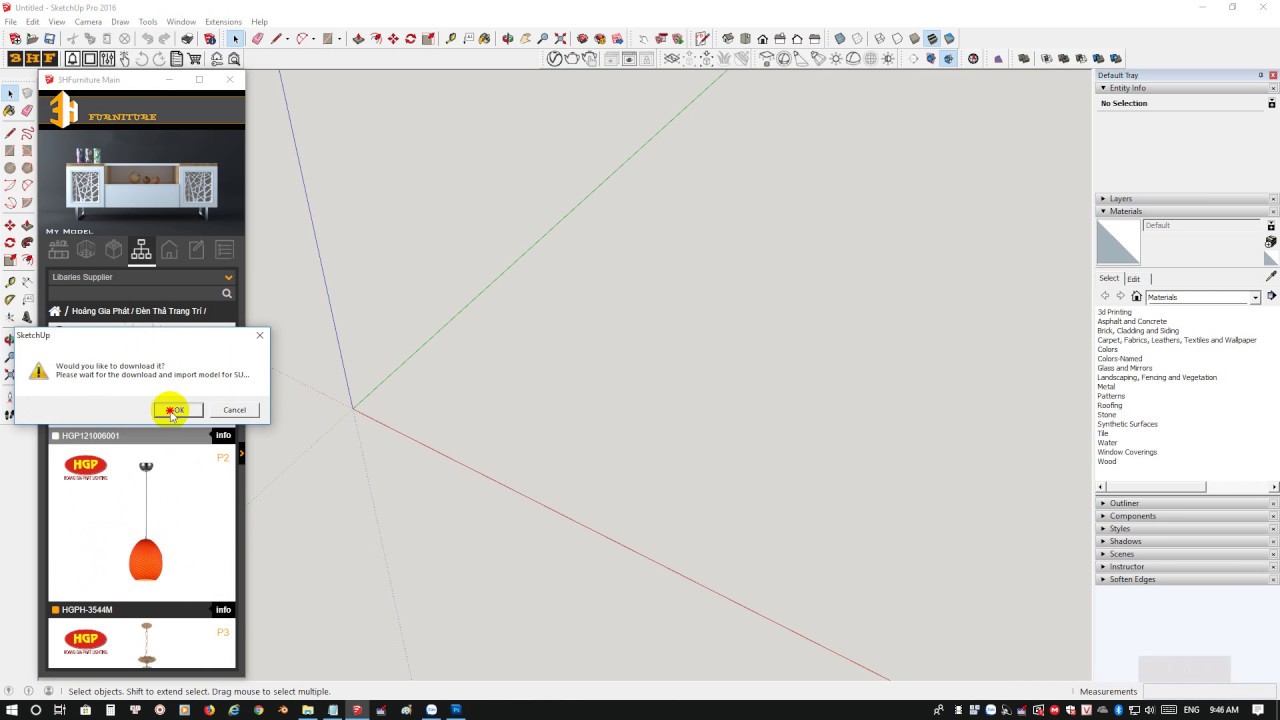Viewport: 1280px width, 720px height.
Task: Click the orange pendant lamp thumbnail
Action: coord(146,522)
